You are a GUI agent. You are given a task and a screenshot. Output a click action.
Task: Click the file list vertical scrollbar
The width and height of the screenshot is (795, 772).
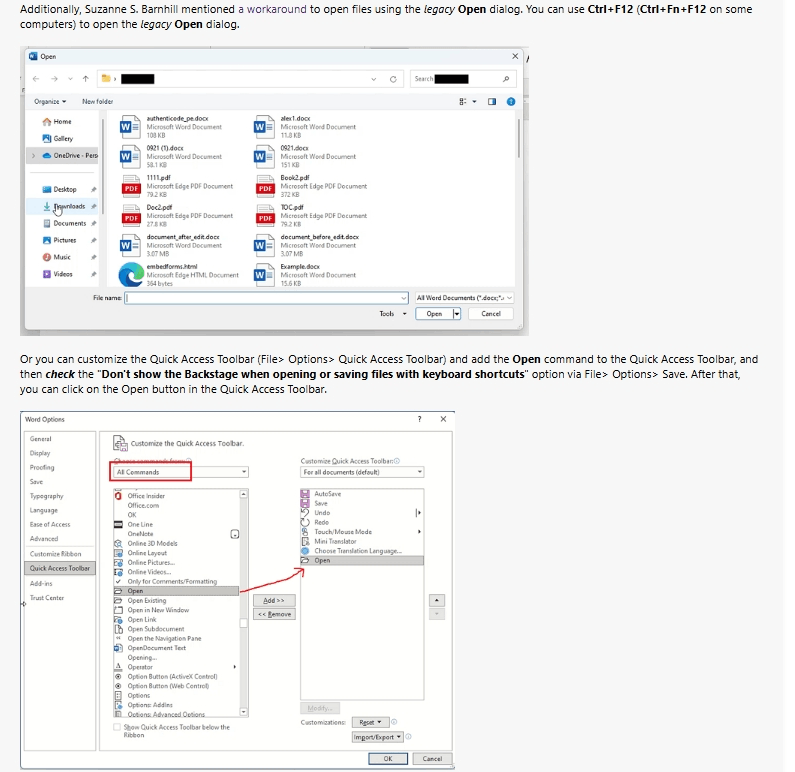point(518,138)
